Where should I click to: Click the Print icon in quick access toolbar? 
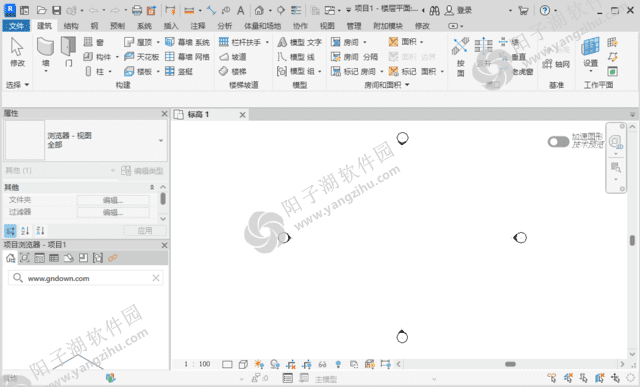pos(137,10)
